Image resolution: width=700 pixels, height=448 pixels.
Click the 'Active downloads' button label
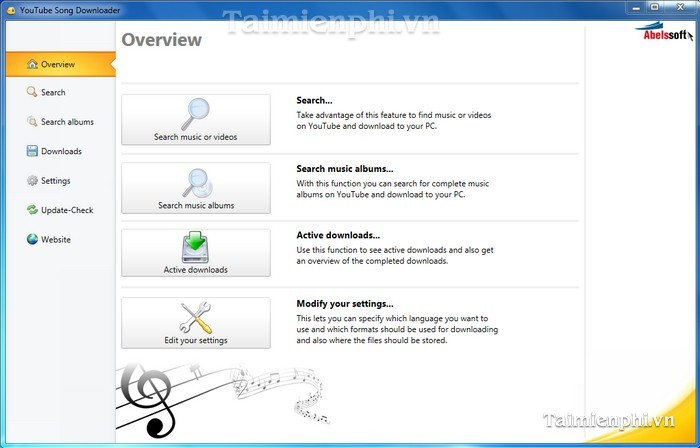[x=196, y=270]
